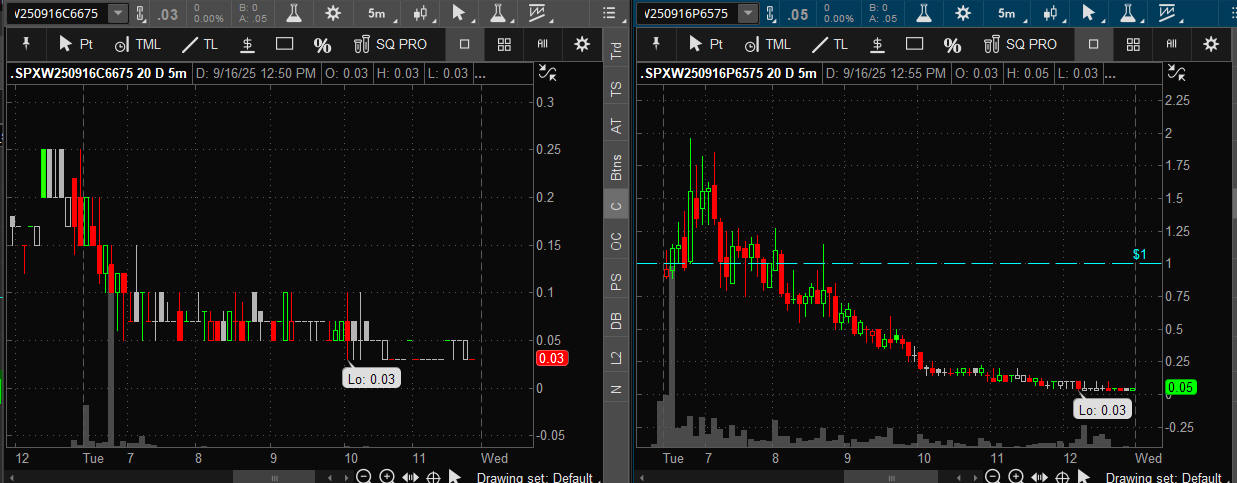Zoom in on the right chart

1016,476
